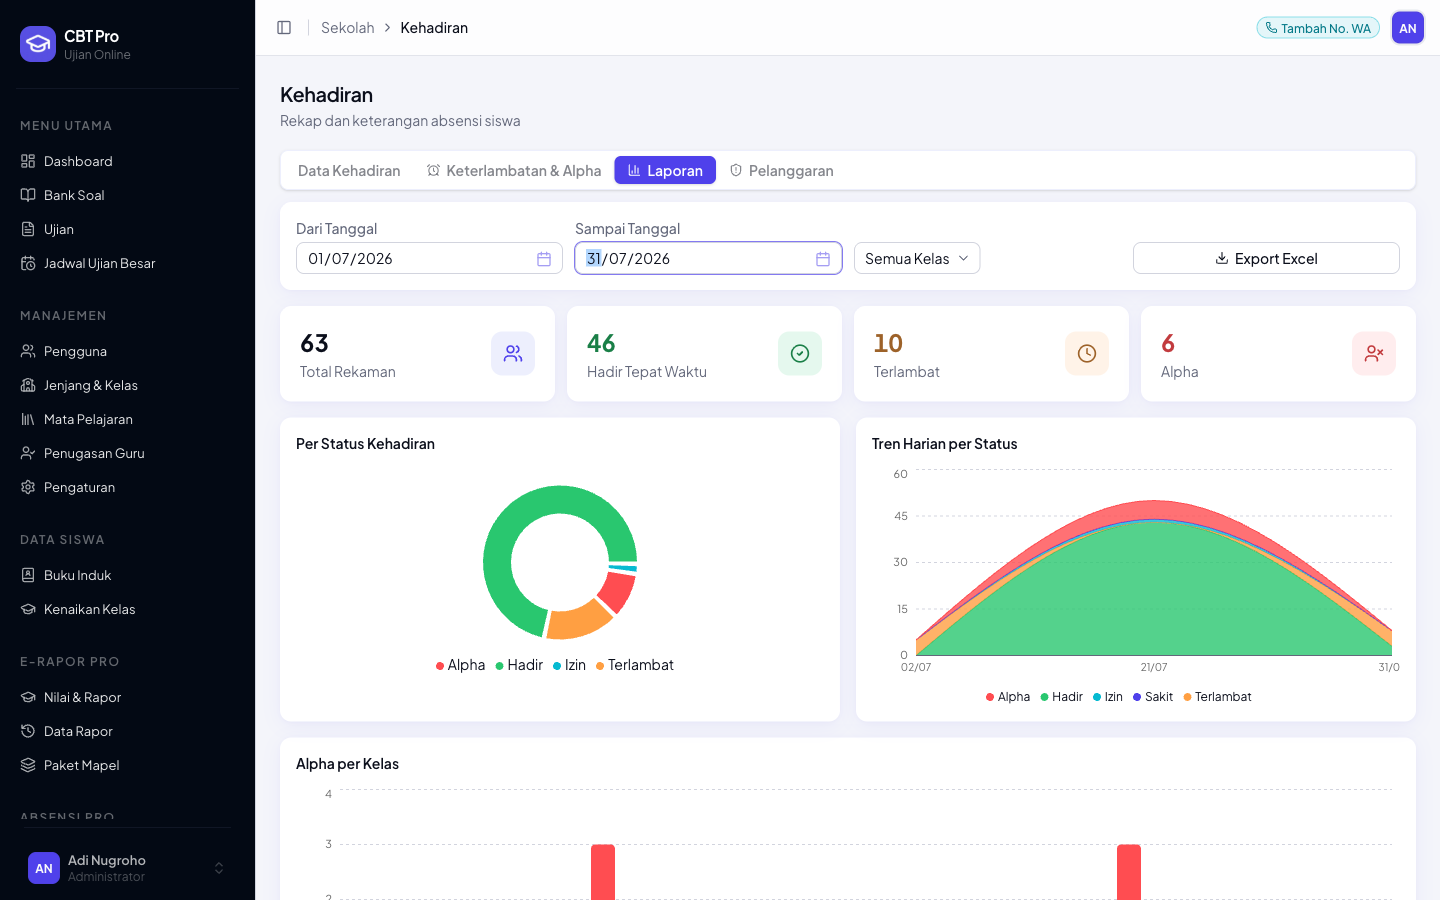Image resolution: width=1440 pixels, height=900 pixels.
Task: Click the Pengaturan gear icon
Action: click(x=28, y=487)
